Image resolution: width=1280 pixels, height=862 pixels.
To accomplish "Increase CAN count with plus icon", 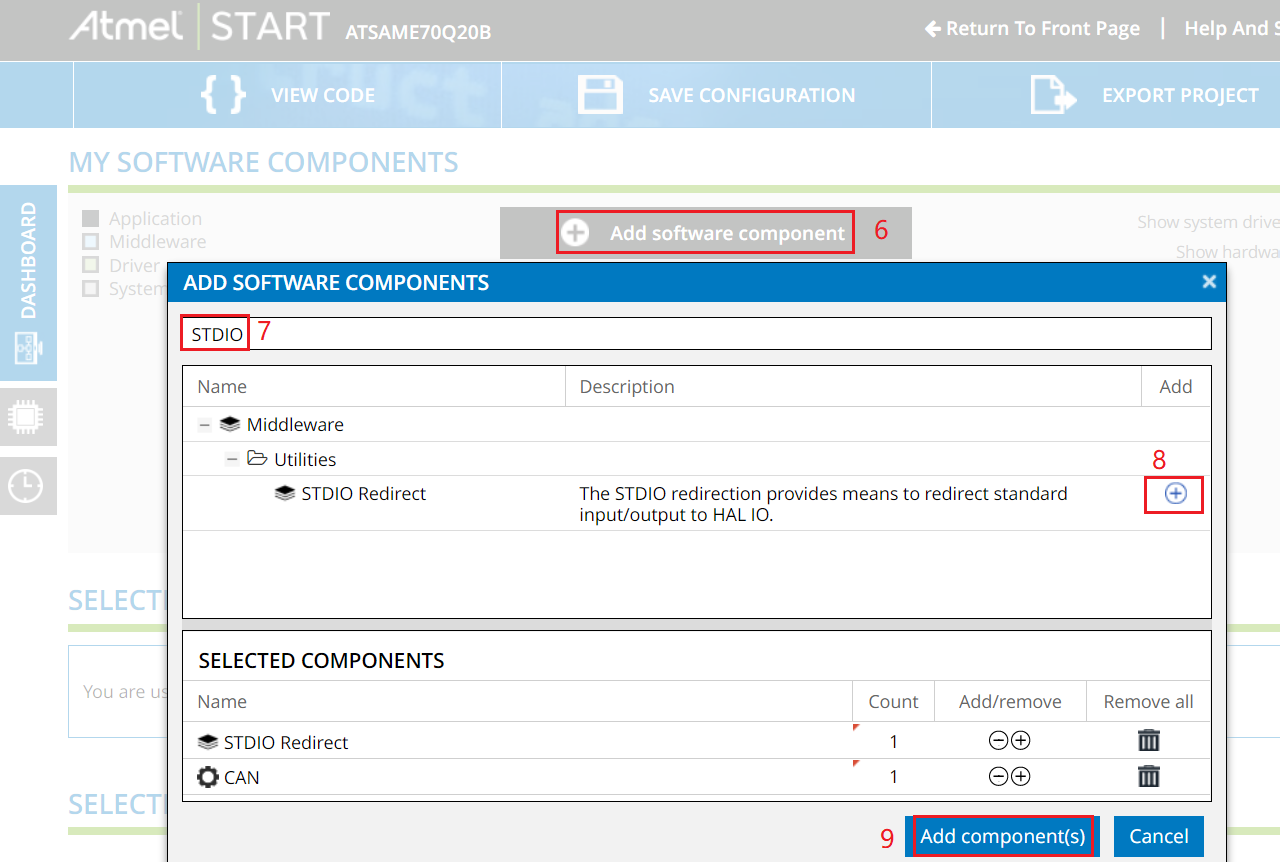I will 1020,776.
